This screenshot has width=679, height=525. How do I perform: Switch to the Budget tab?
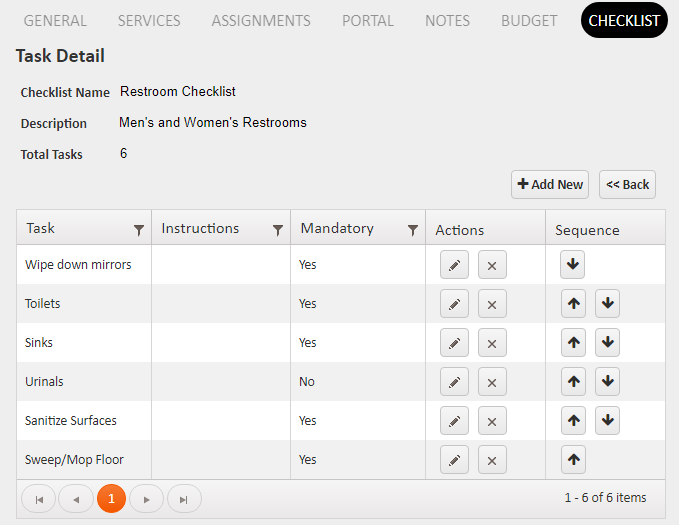pos(529,20)
